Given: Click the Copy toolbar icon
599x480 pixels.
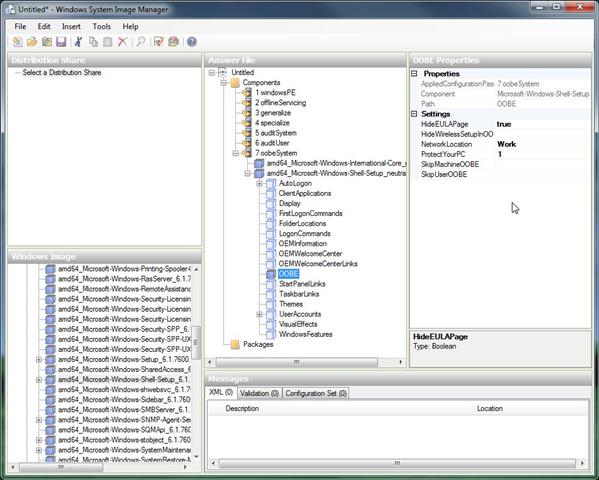Looking at the screenshot, I should [x=93, y=42].
